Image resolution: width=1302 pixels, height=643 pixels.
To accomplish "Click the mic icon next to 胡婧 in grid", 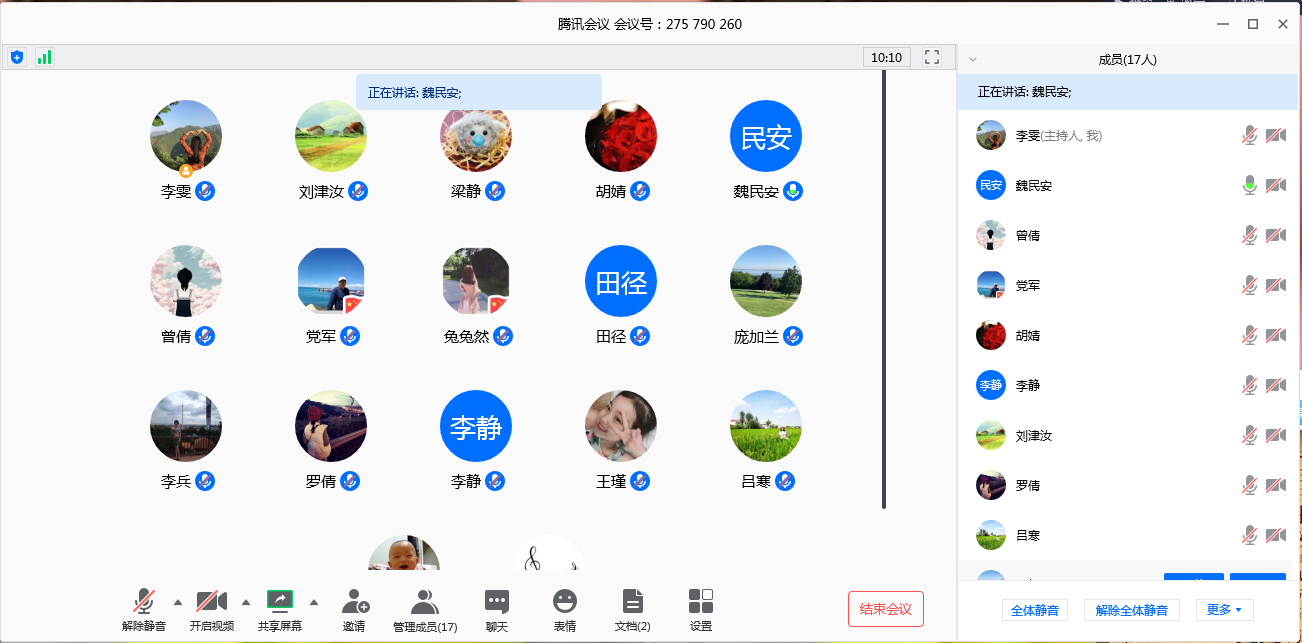I will point(640,191).
